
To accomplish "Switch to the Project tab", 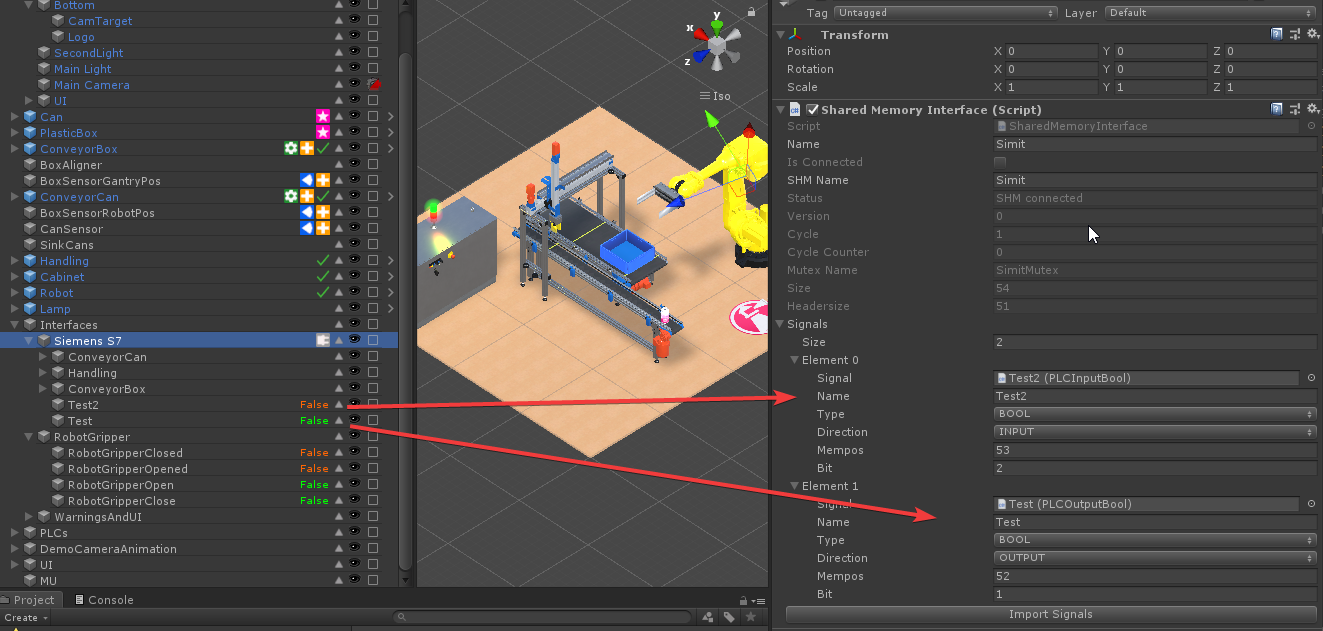I will coord(34,600).
